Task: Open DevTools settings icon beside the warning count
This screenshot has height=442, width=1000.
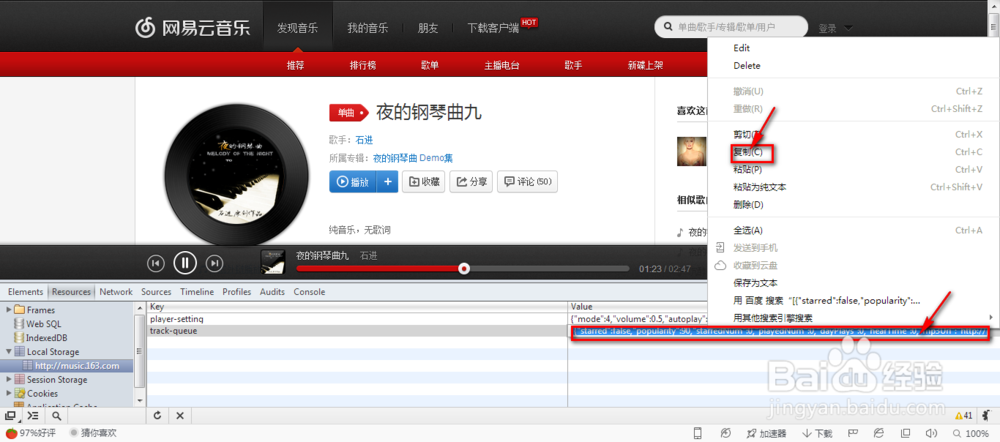Action: click(987, 416)
